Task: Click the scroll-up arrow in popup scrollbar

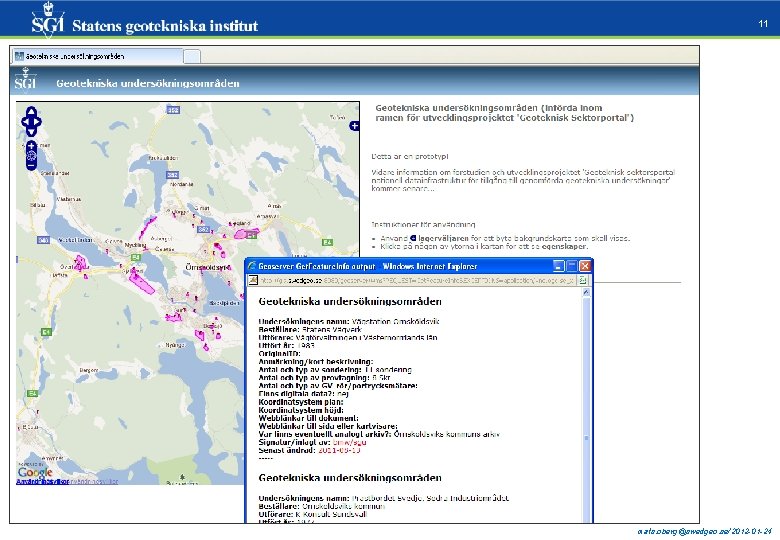Action: pyautogui.click(x=586, y=292)
